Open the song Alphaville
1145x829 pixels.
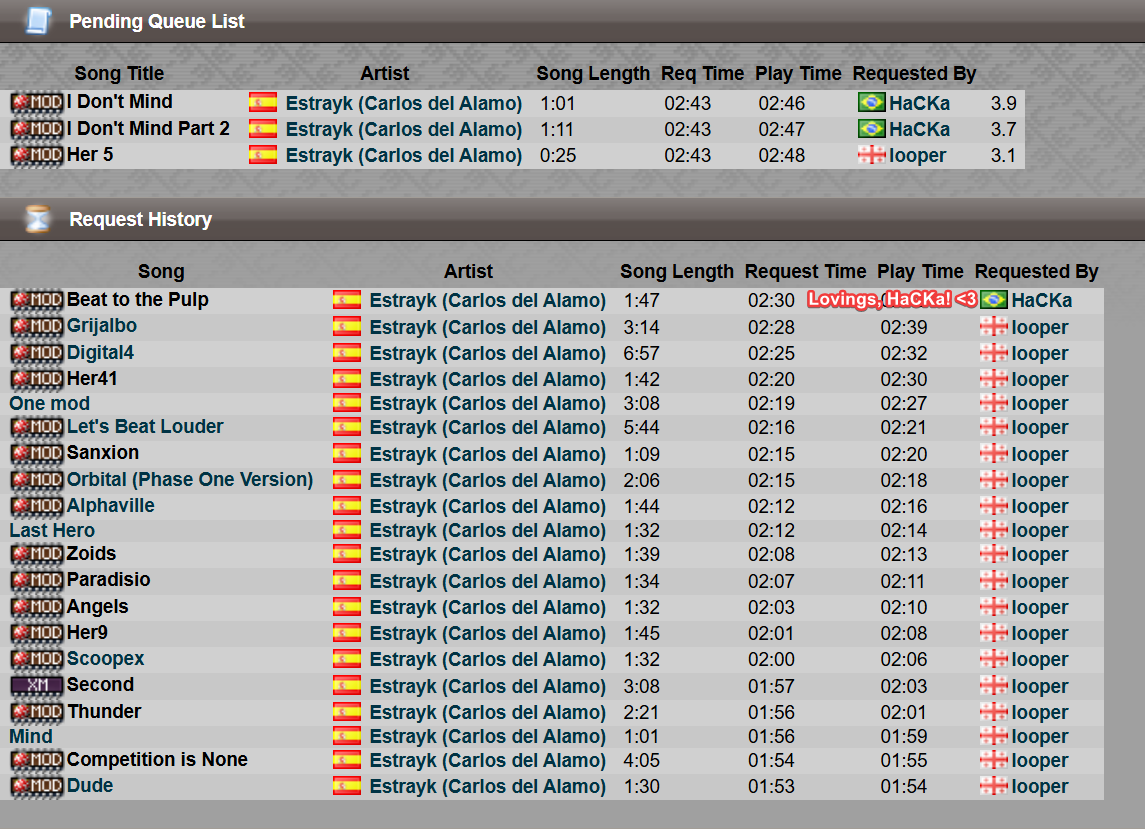click(110, 506)
